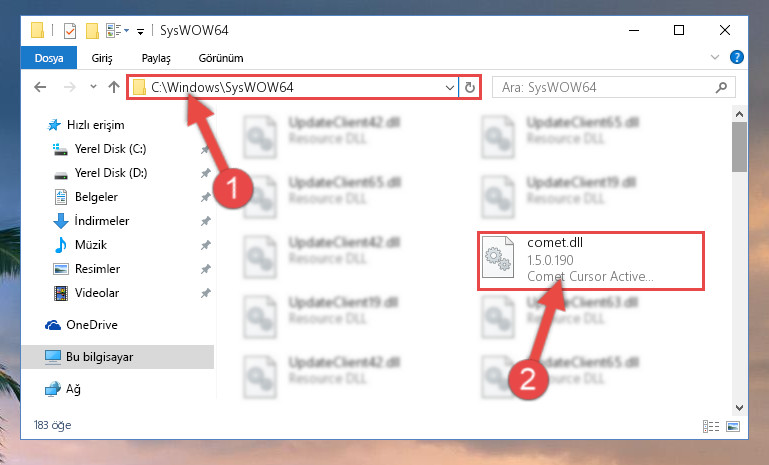Click the Properties checkmark quick access icon
The height and width of the screenshot is (465, 769).
pyautogui.click(x=70, y=31)
